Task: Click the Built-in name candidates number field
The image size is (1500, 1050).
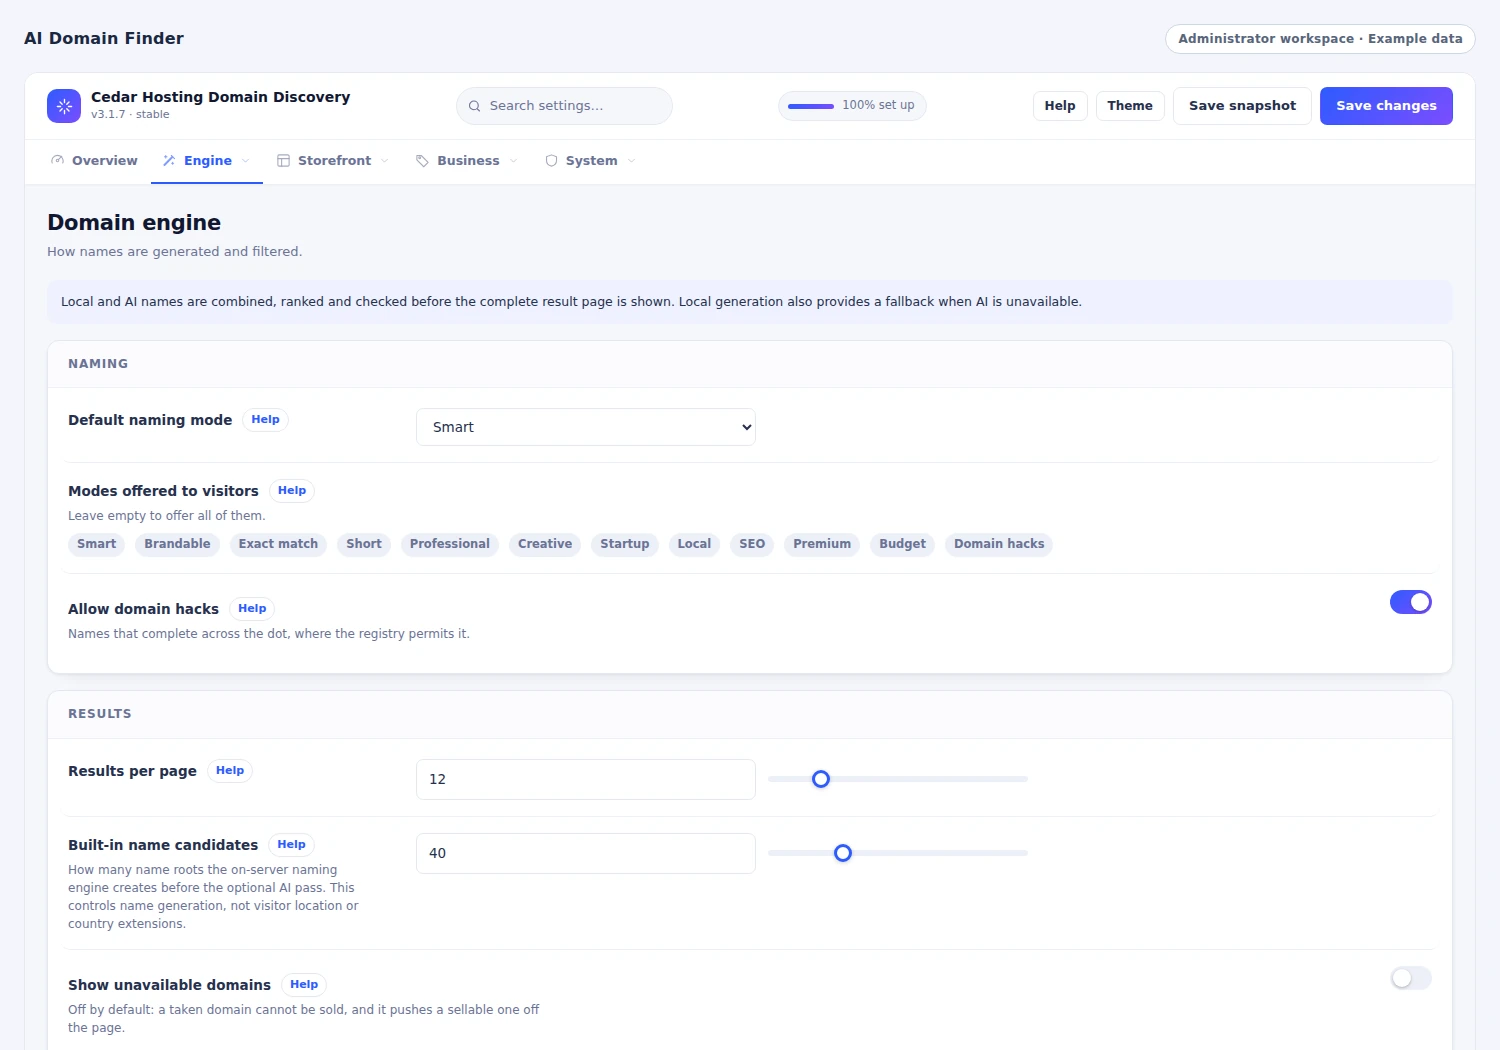Action: pos(586,853)
